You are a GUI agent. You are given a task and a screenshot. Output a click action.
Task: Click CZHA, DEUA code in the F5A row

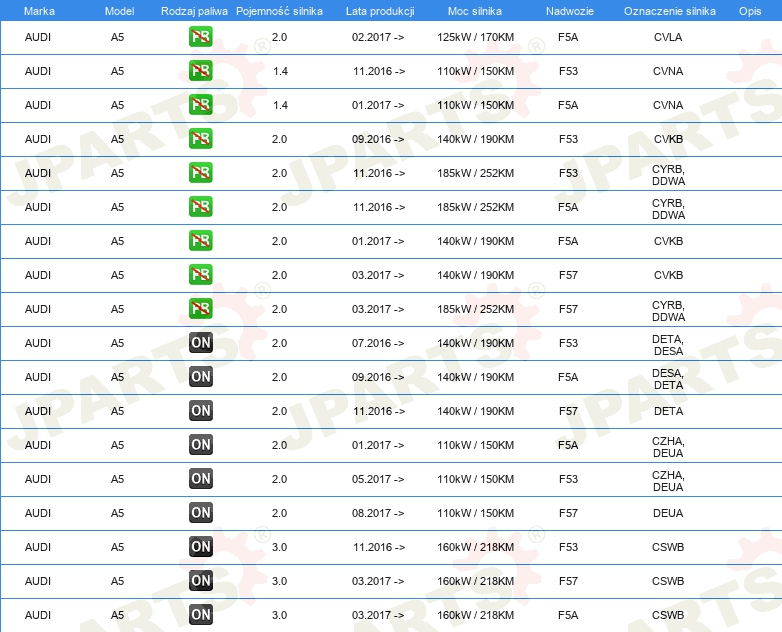[668, 446]
